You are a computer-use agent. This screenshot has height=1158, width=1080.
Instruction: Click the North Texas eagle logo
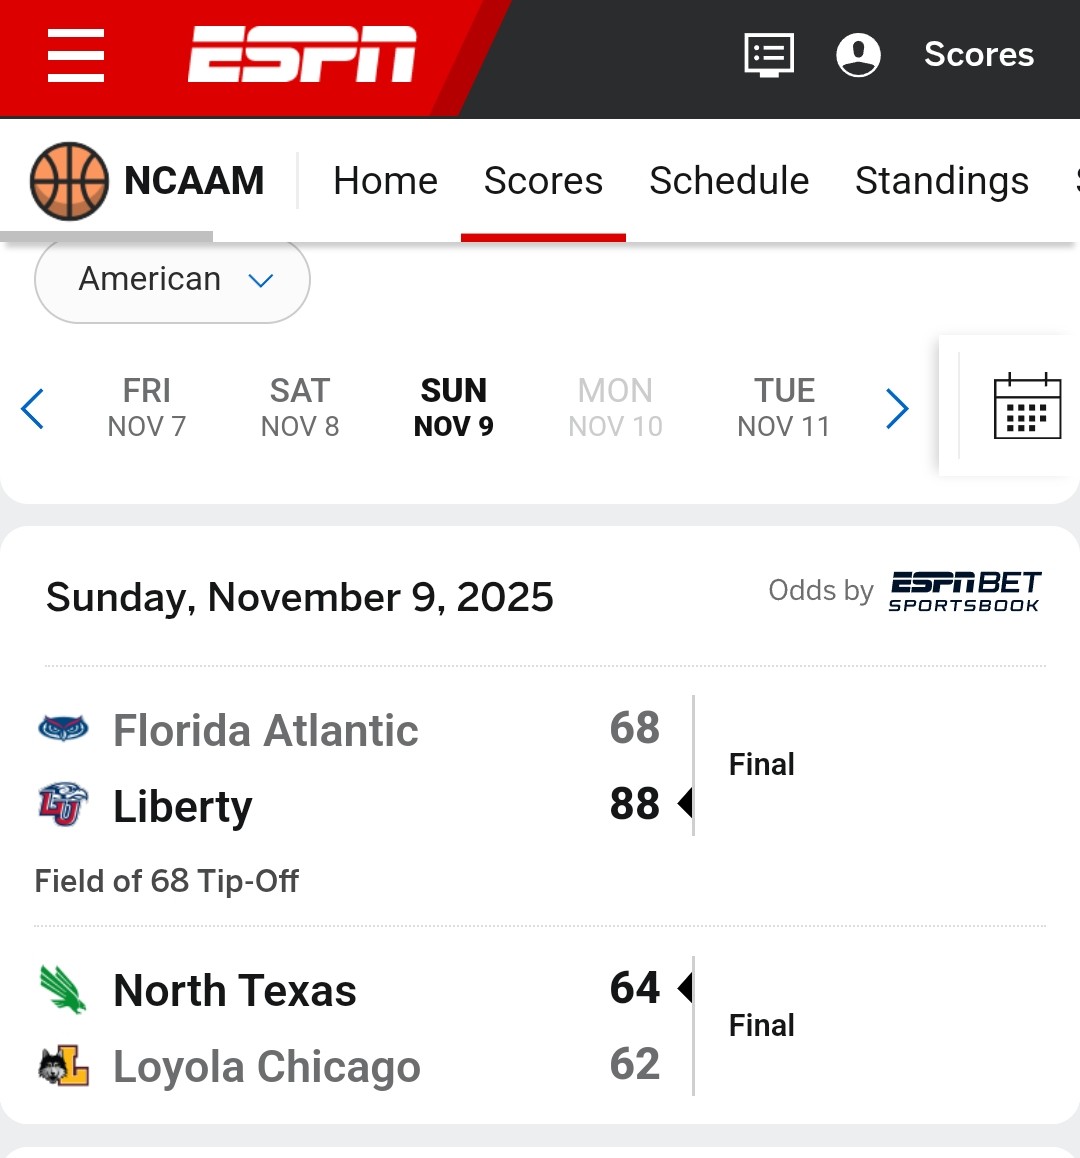(x=63, y=990)
